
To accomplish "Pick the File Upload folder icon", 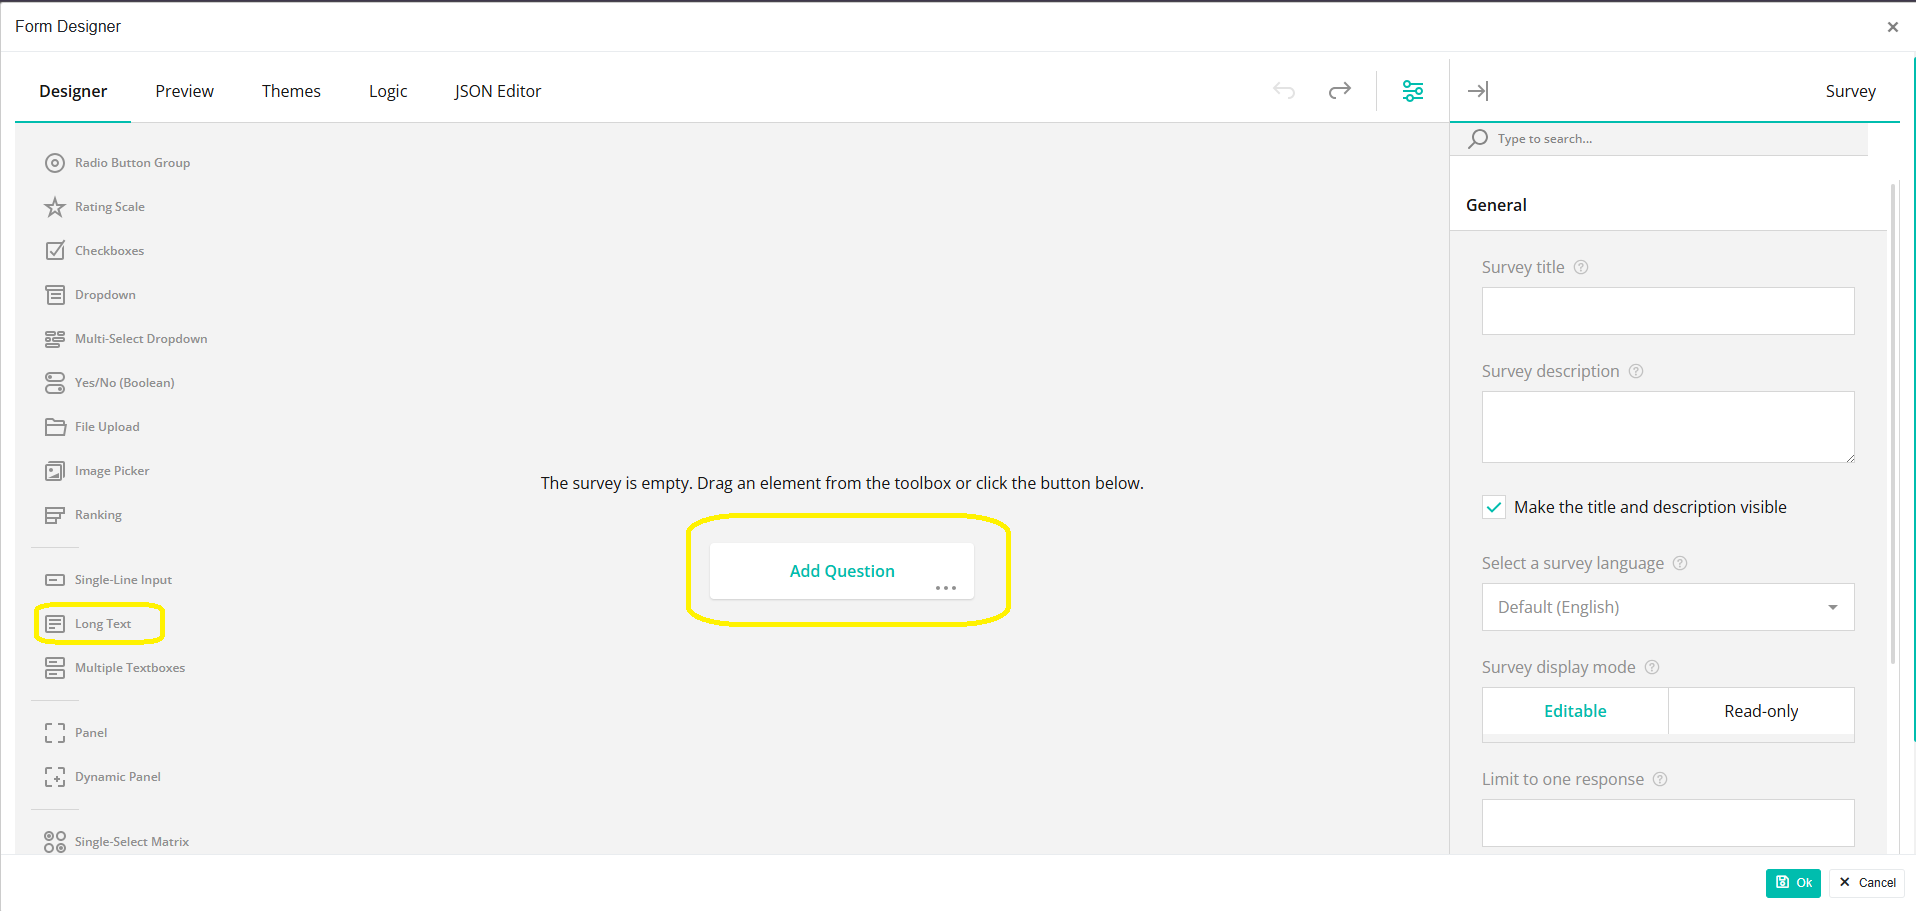I will [x=55, y=427].
